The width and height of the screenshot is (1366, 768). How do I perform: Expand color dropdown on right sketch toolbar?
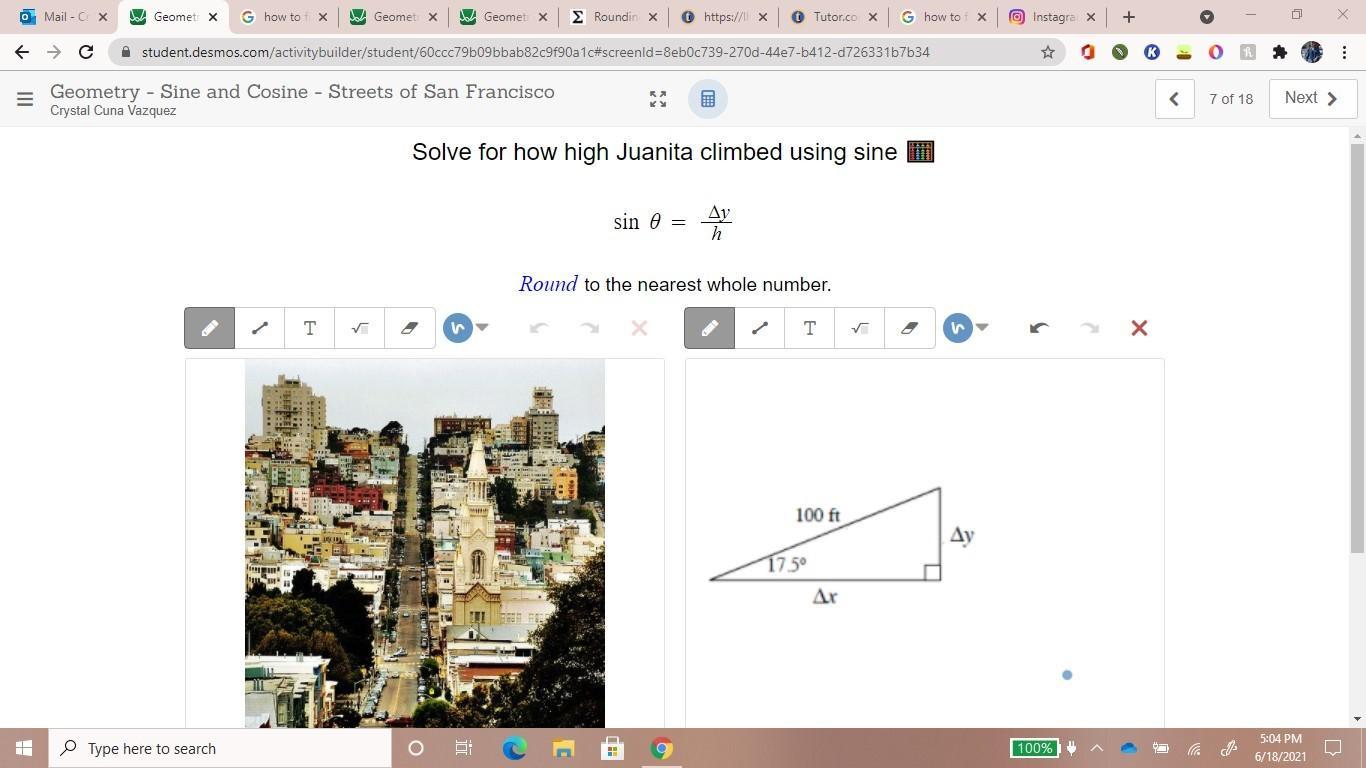[x=982, y=328]
